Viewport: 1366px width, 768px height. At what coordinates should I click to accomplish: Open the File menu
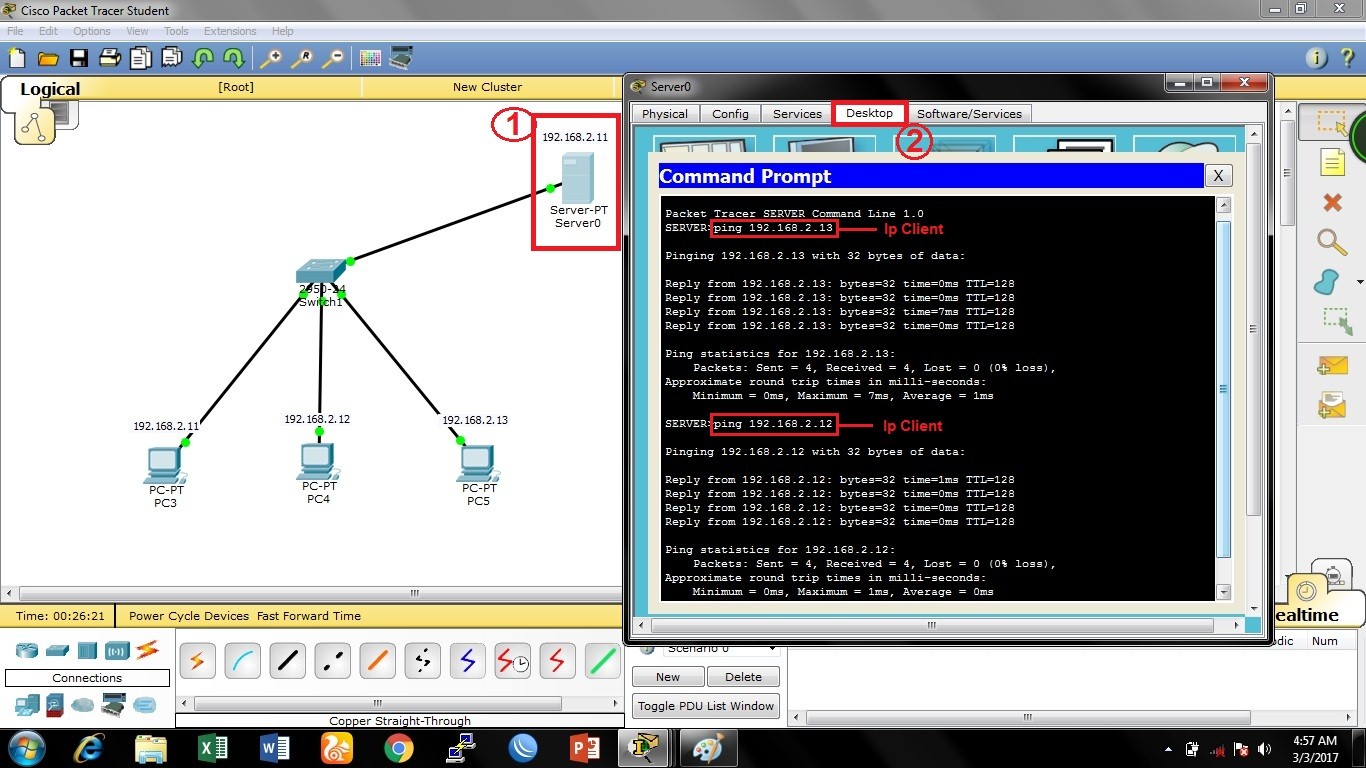15,31
